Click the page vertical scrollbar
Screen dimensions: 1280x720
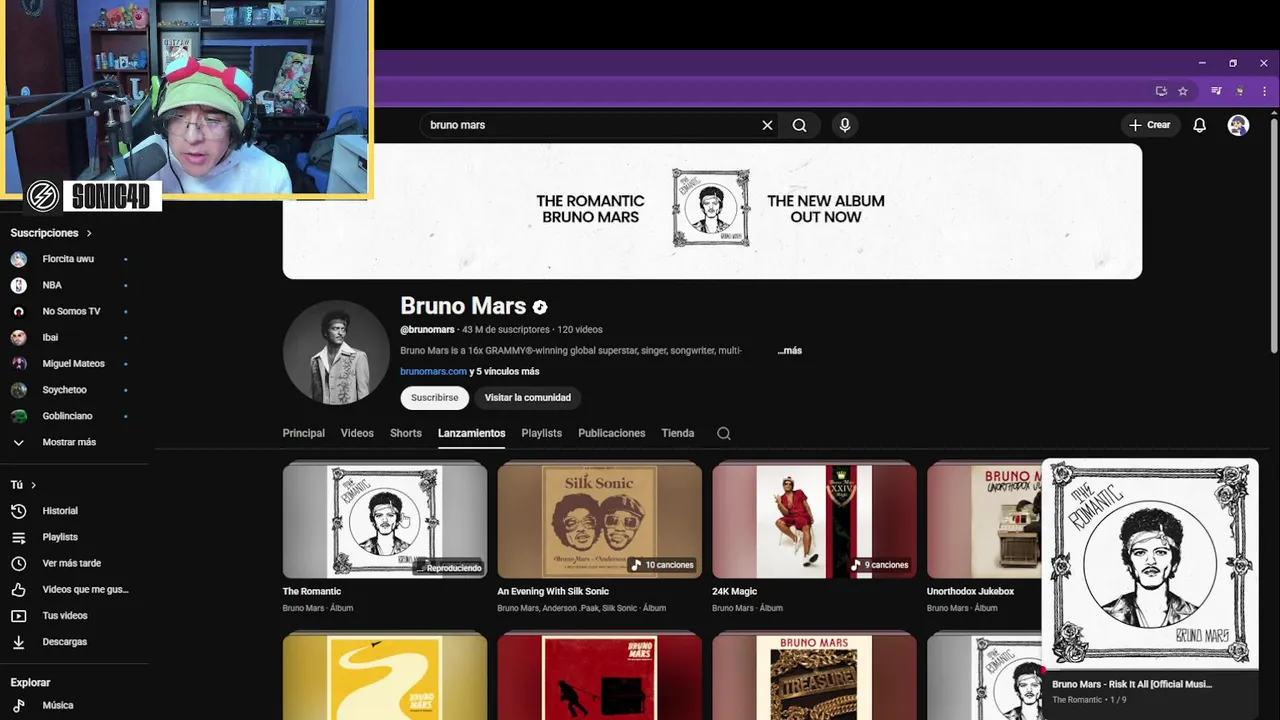tap(1273, 234)
